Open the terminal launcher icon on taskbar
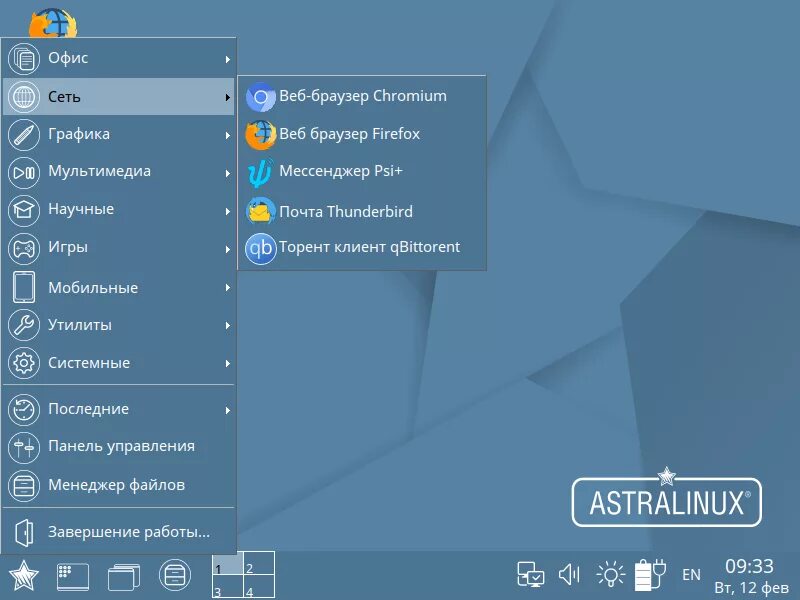800x600 pixels. tap(72, 577)
